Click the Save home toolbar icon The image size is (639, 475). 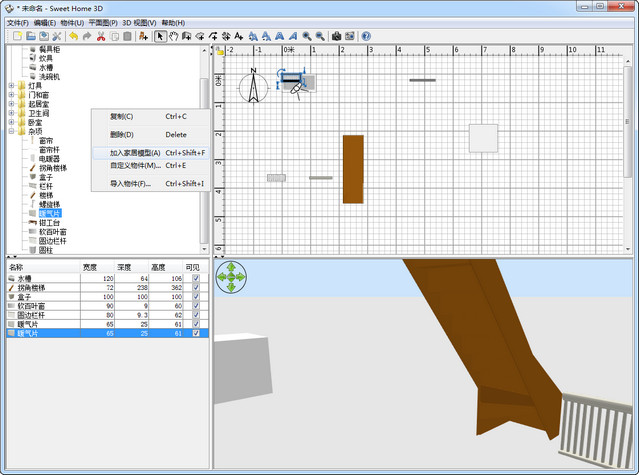pos(44,36)
